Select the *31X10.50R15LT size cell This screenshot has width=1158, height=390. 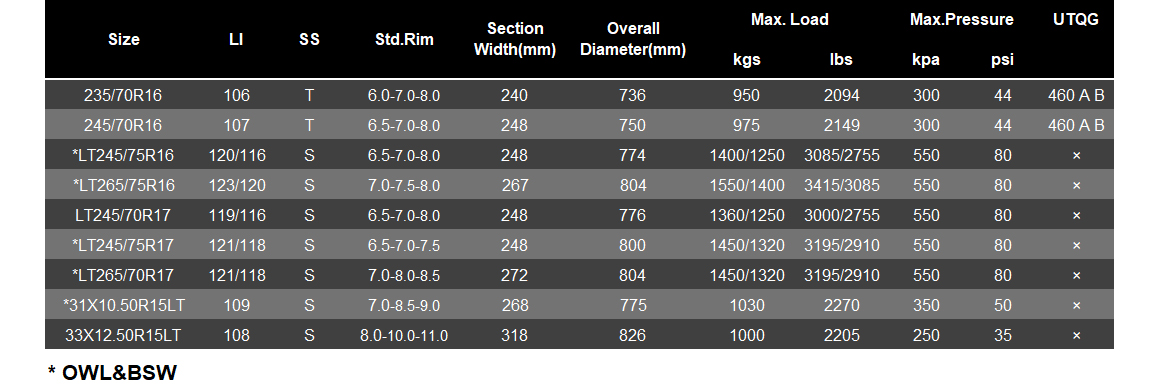coord(123,305)
